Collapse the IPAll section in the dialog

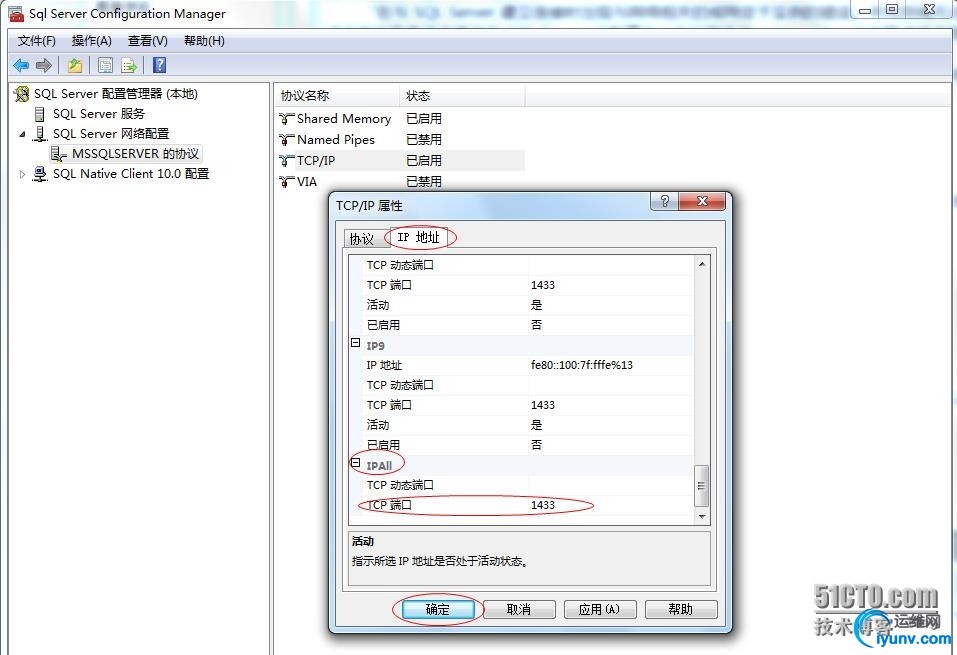tap(356, 463)
